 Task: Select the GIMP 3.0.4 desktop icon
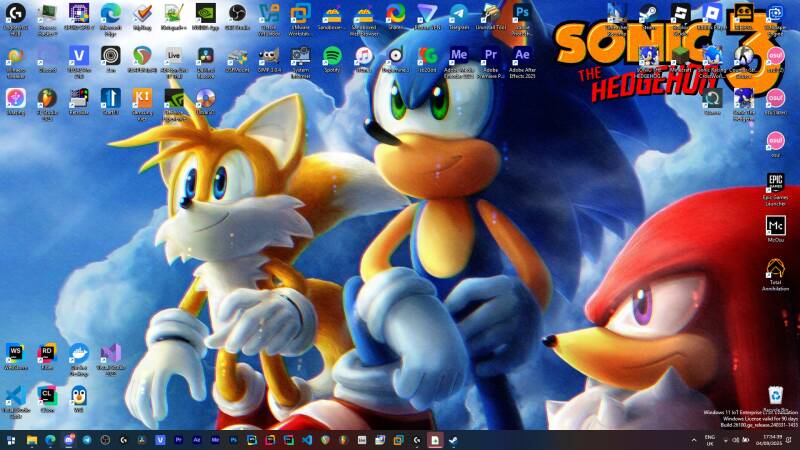tap(268, 56)
